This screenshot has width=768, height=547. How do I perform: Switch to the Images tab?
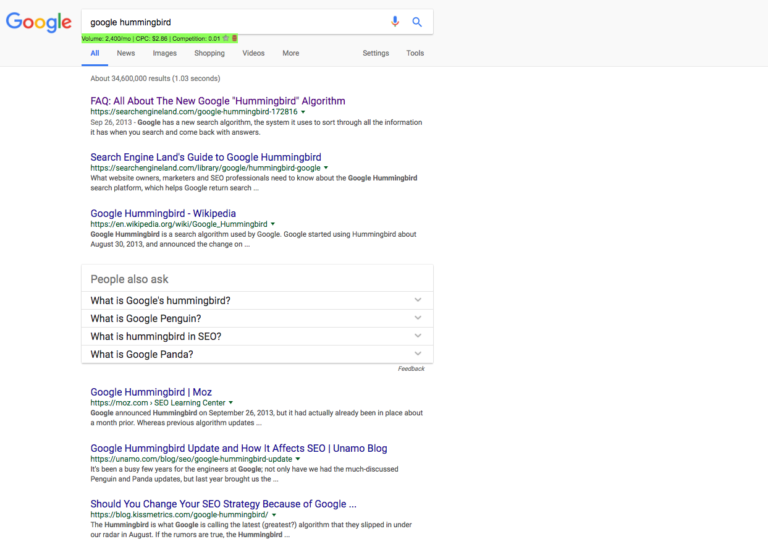coord(165,53)
